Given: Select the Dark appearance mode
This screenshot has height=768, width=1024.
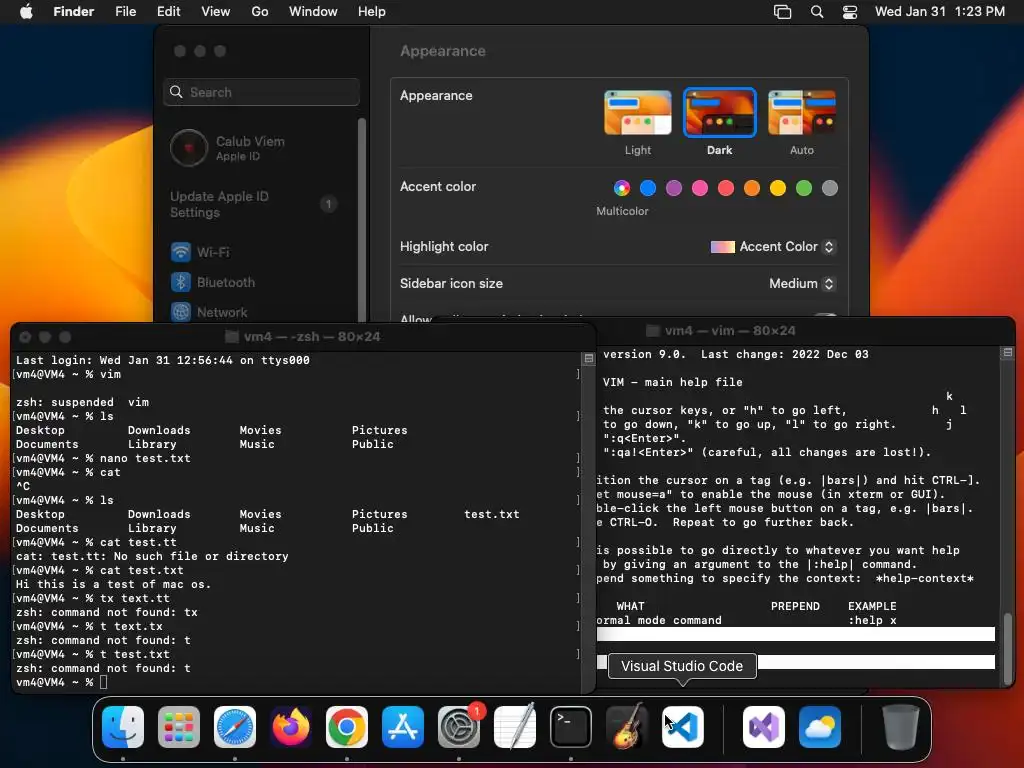Looking at the screenshot, I should 720,112.
